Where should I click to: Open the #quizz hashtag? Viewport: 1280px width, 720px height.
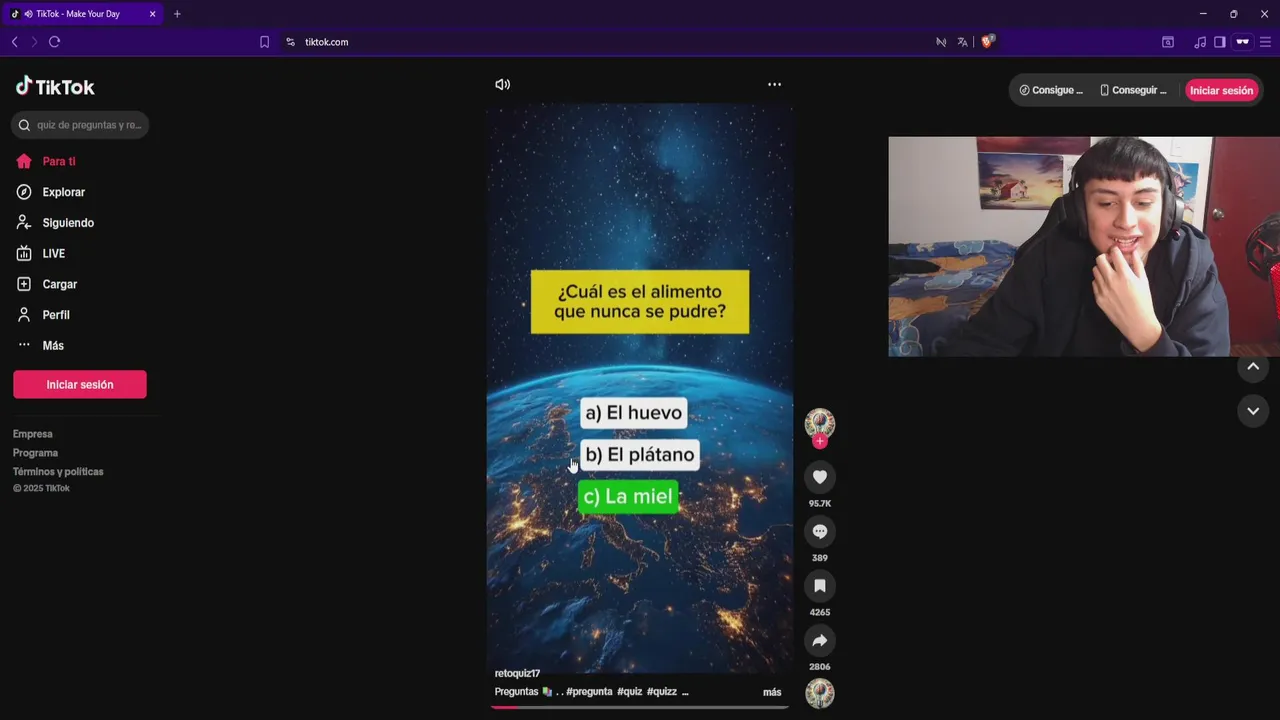(x=662, y=692)
